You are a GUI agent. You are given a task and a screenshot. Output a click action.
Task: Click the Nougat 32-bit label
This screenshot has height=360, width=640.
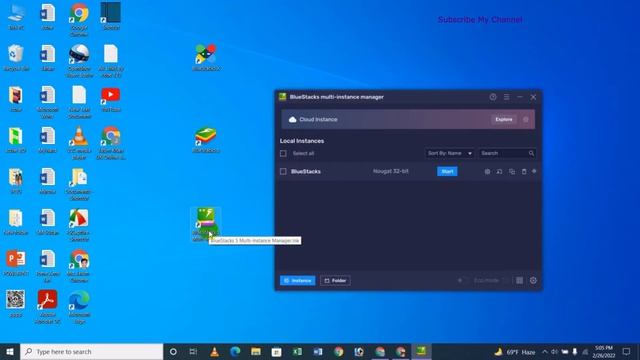391,171
